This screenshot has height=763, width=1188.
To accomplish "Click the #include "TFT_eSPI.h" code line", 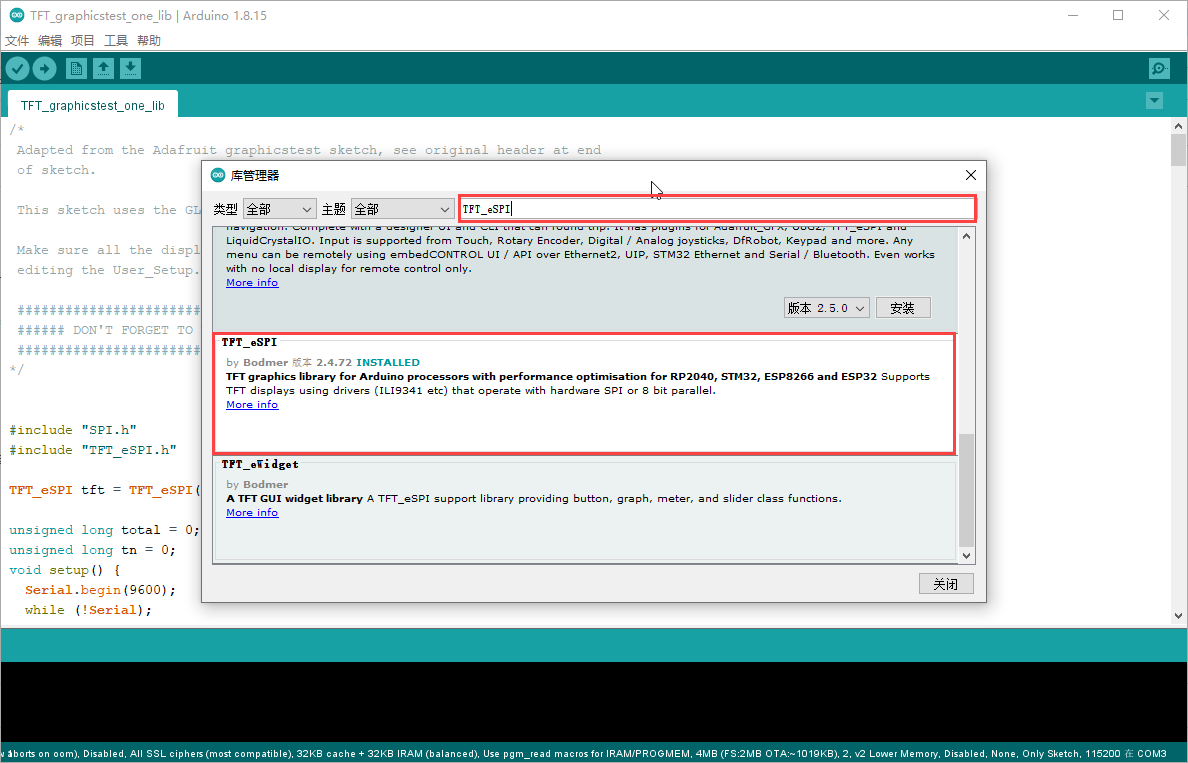I will pyautogui.click(x=92, y=449).
